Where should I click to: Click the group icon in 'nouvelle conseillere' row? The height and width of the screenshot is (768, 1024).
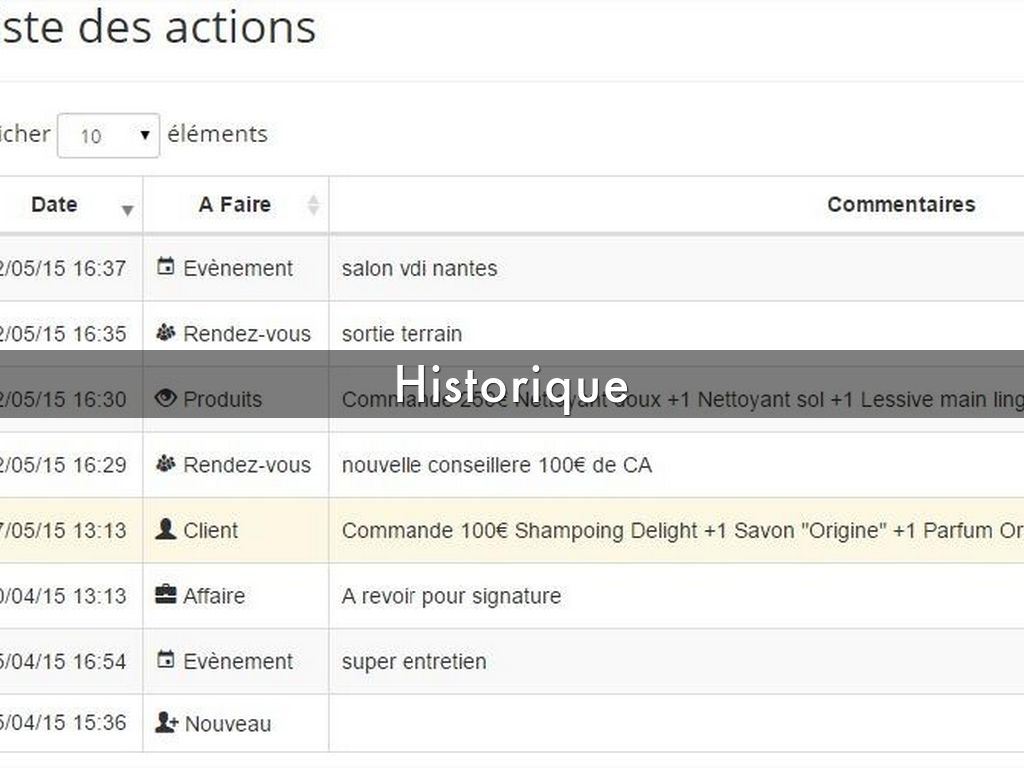166,464
